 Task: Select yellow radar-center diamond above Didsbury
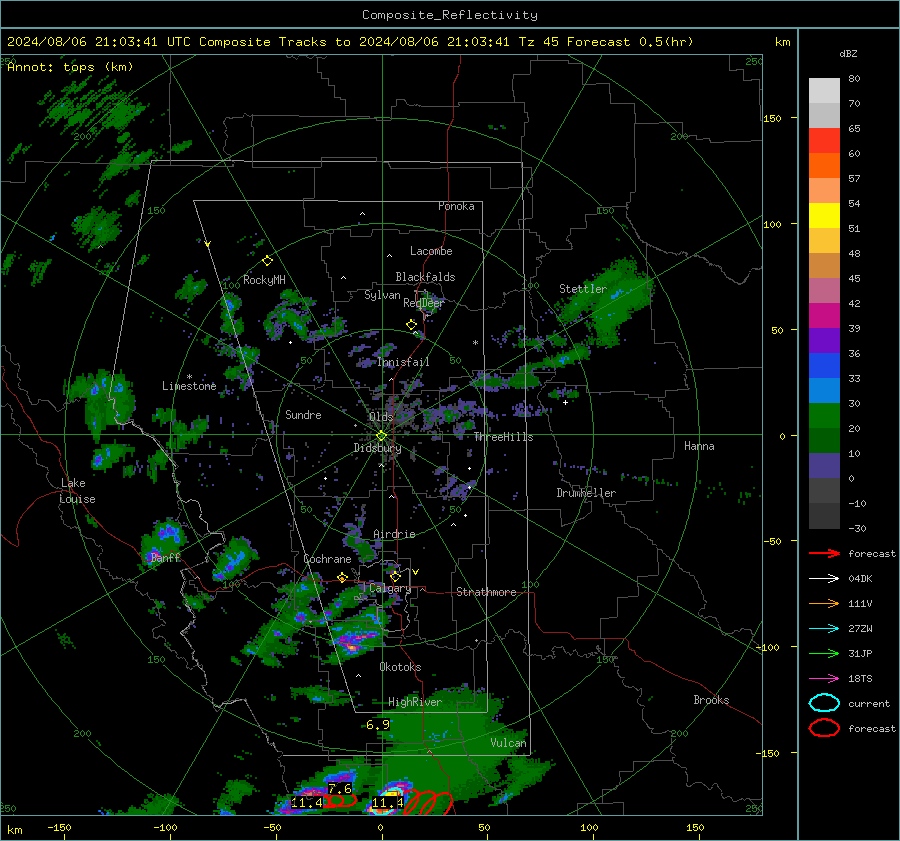[x=381, y=436]
